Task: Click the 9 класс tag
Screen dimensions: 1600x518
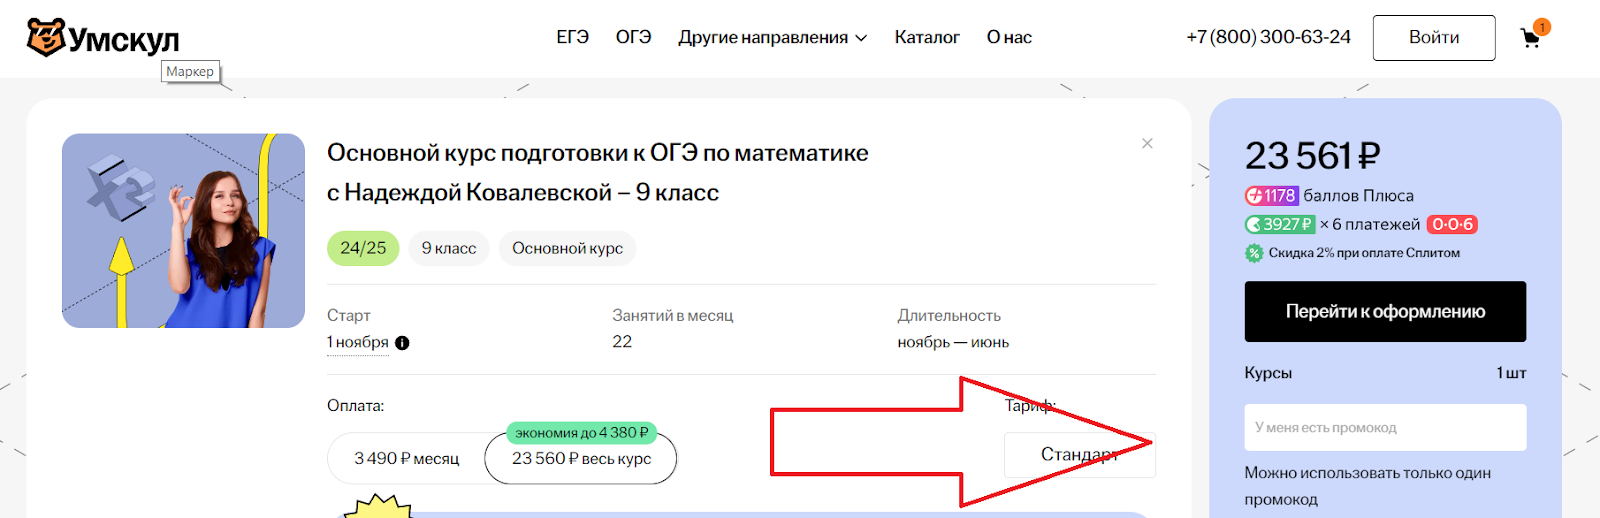Action: 449,248
